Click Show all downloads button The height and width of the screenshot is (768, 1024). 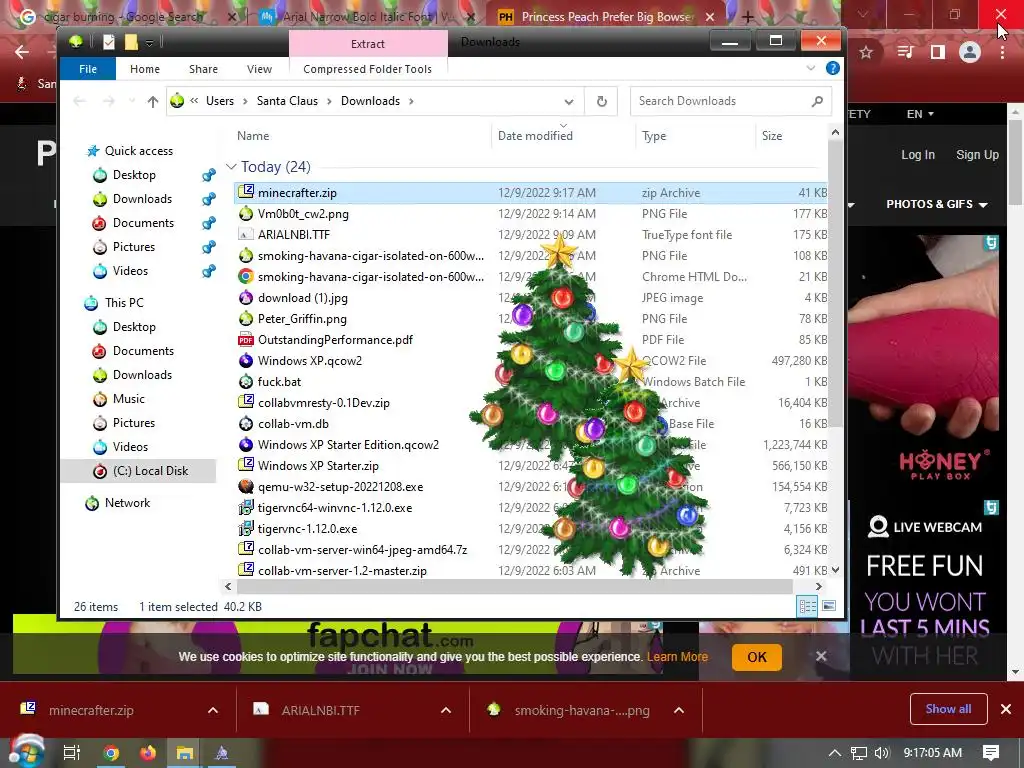(948, 709)
